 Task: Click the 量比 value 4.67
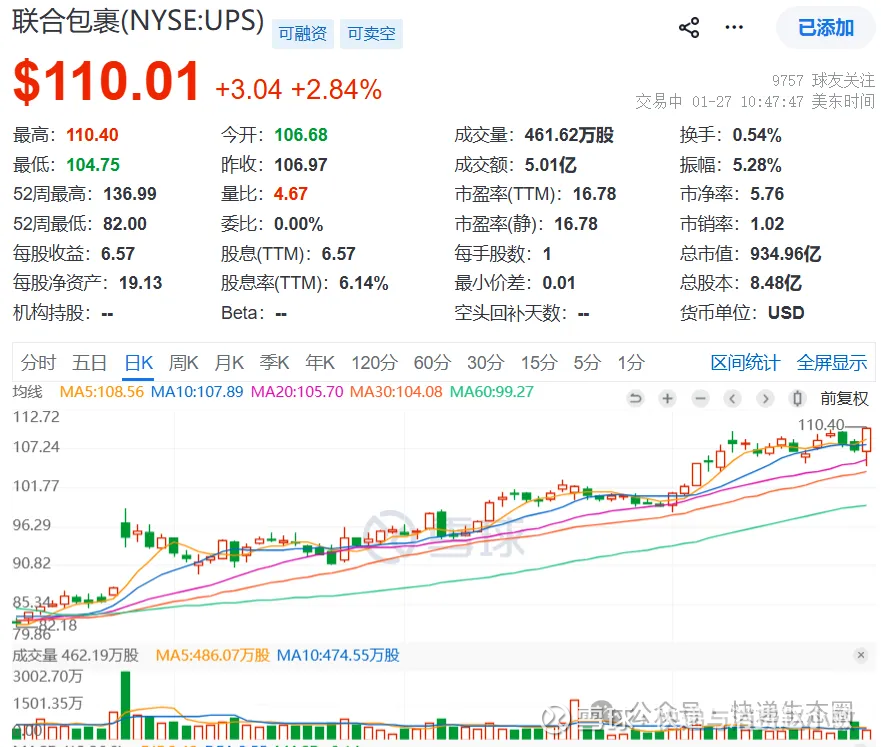tap(290, 194)
